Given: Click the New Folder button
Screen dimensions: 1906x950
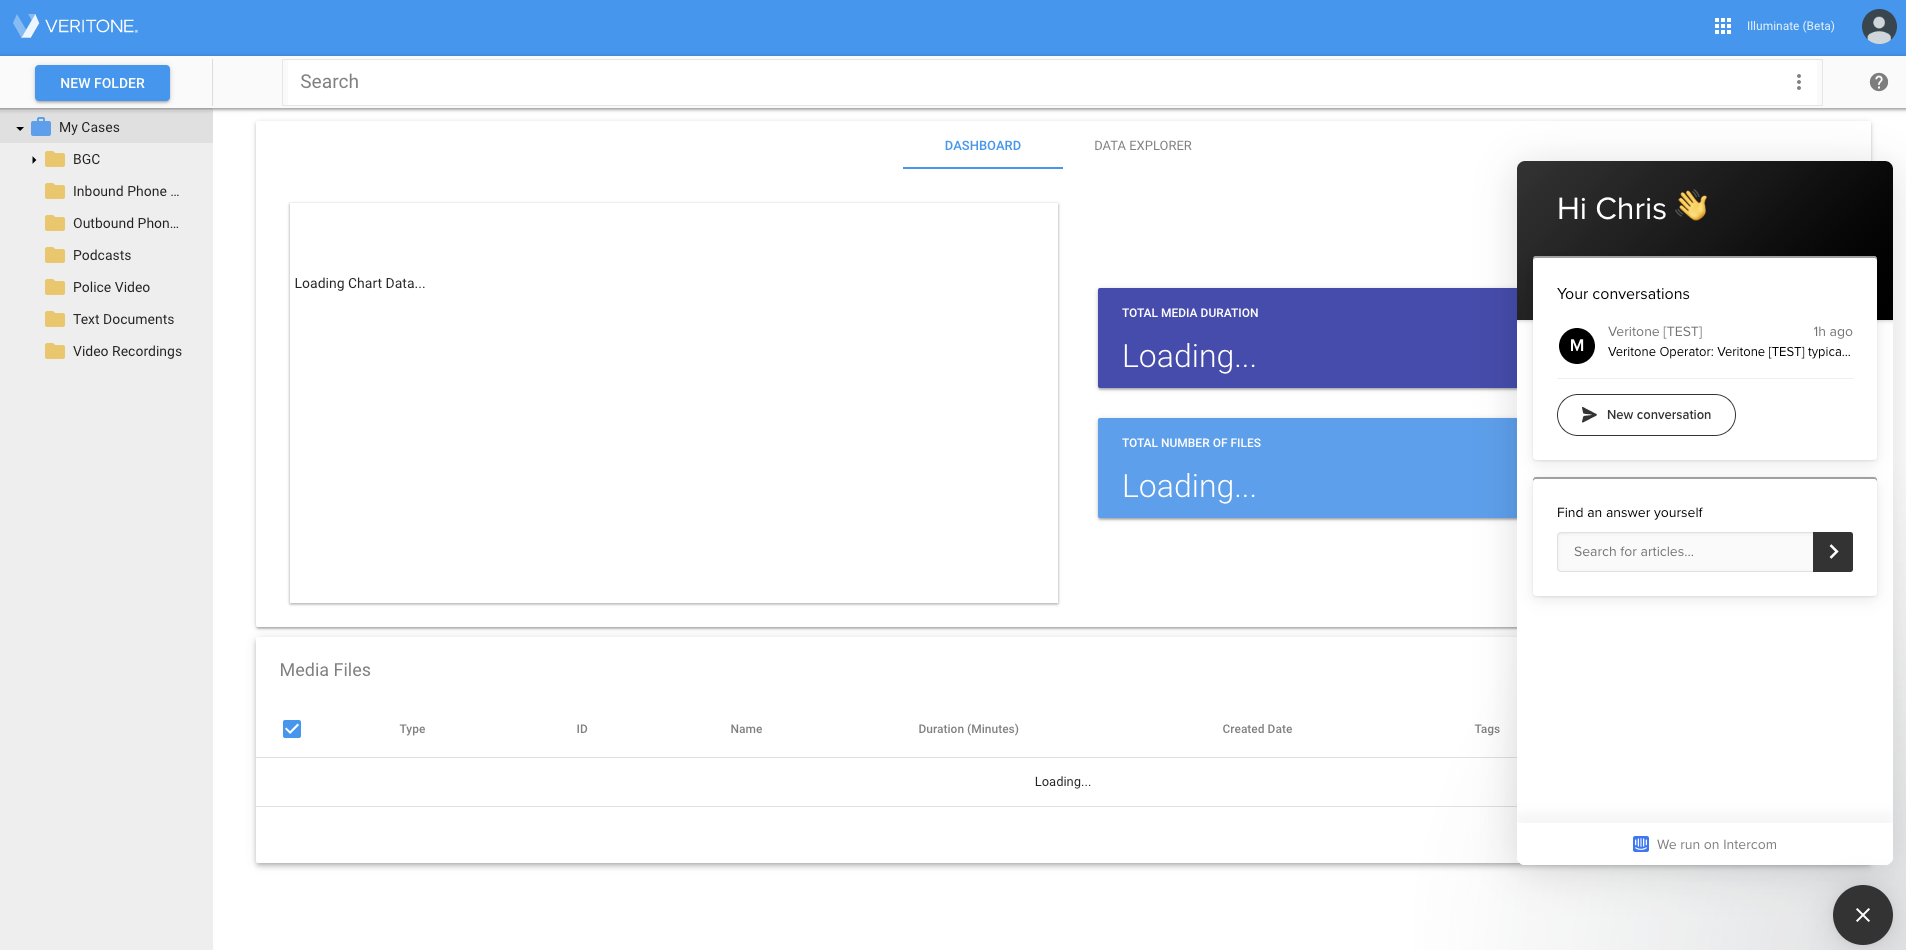Looking at the screenshot, I should (101, 83).
